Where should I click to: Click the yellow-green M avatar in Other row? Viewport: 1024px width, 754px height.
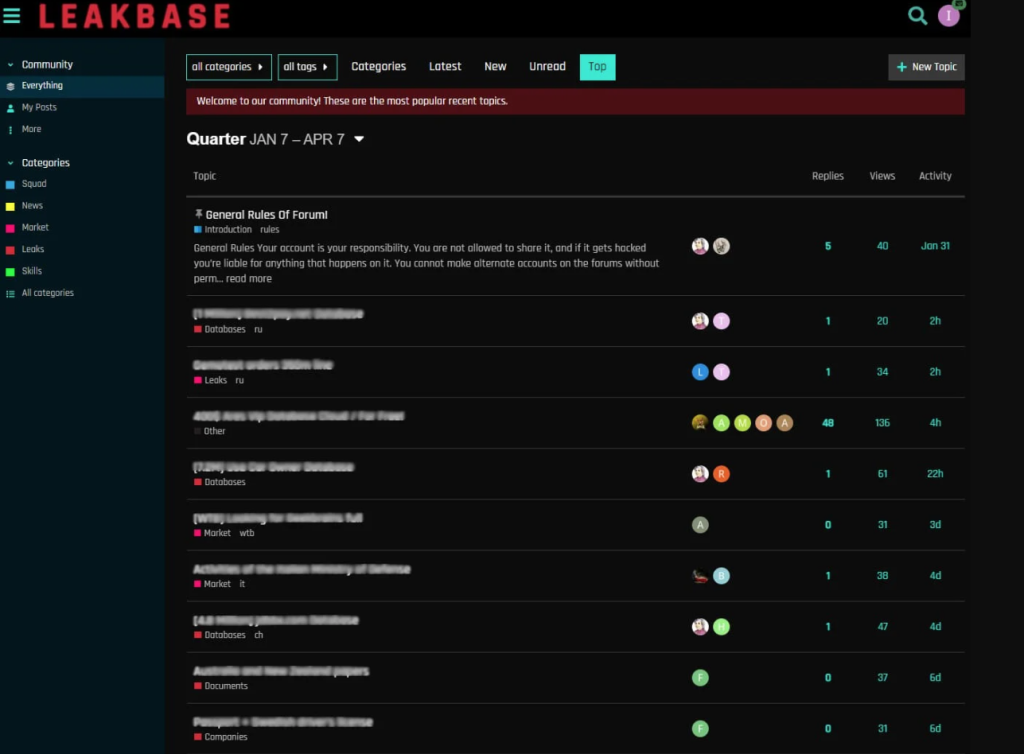pyautogui.click(x=742, y=423)
